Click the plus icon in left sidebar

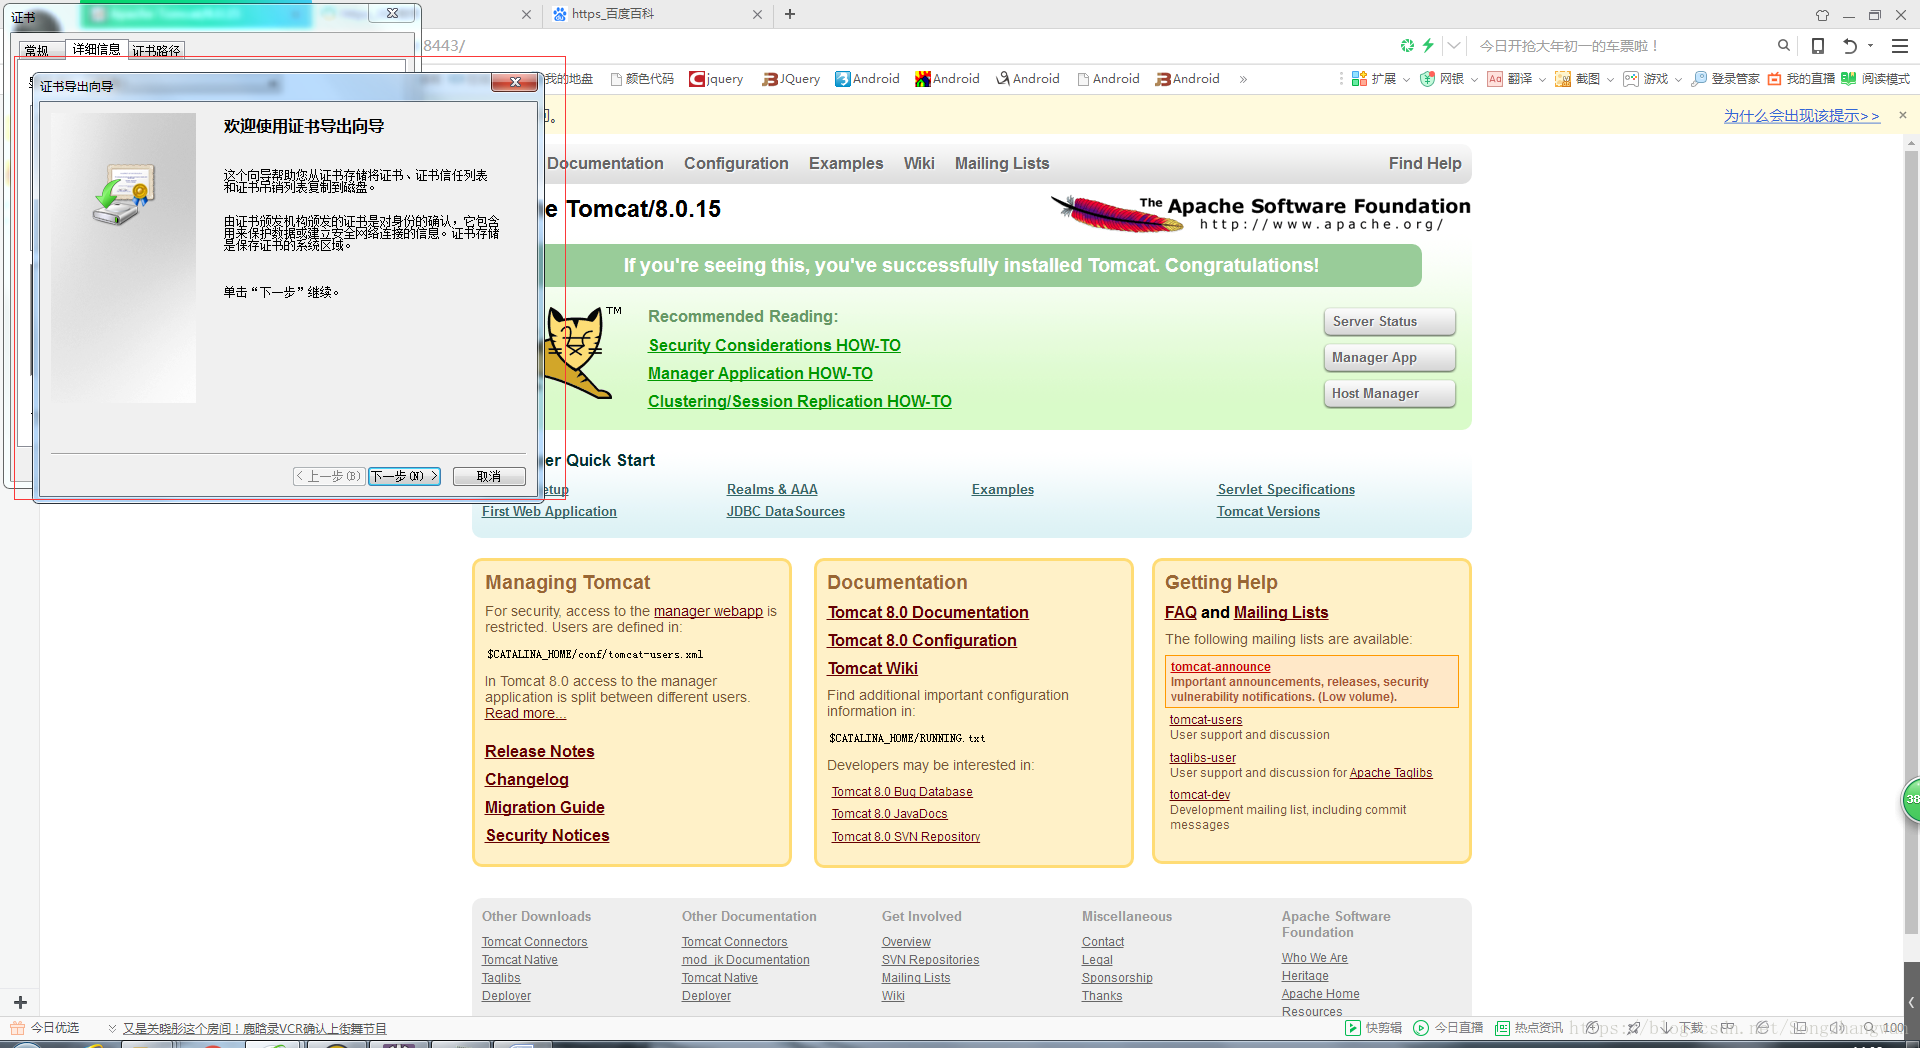coord(20,1002)
